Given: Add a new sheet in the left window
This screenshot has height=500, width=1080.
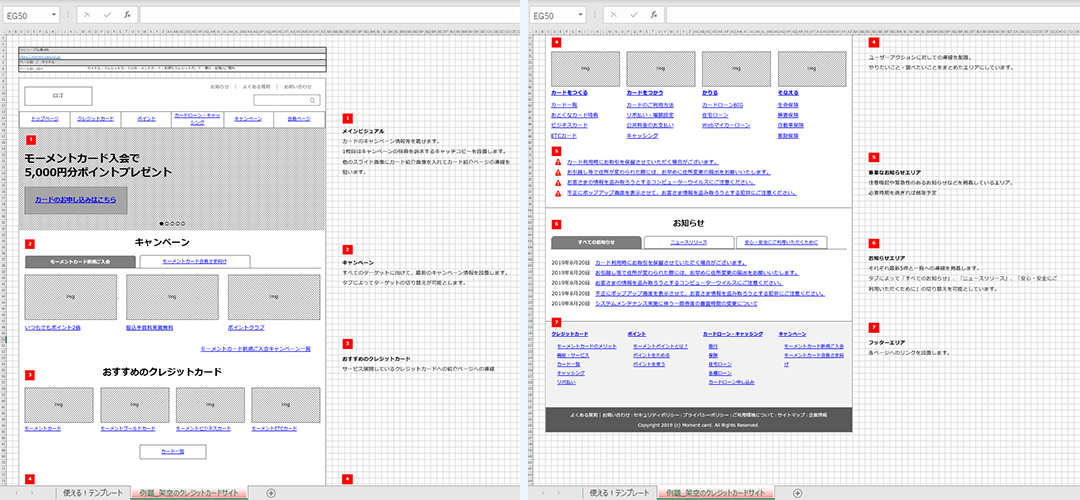Looking at the screenshot, I should click(x=271, y=493).
